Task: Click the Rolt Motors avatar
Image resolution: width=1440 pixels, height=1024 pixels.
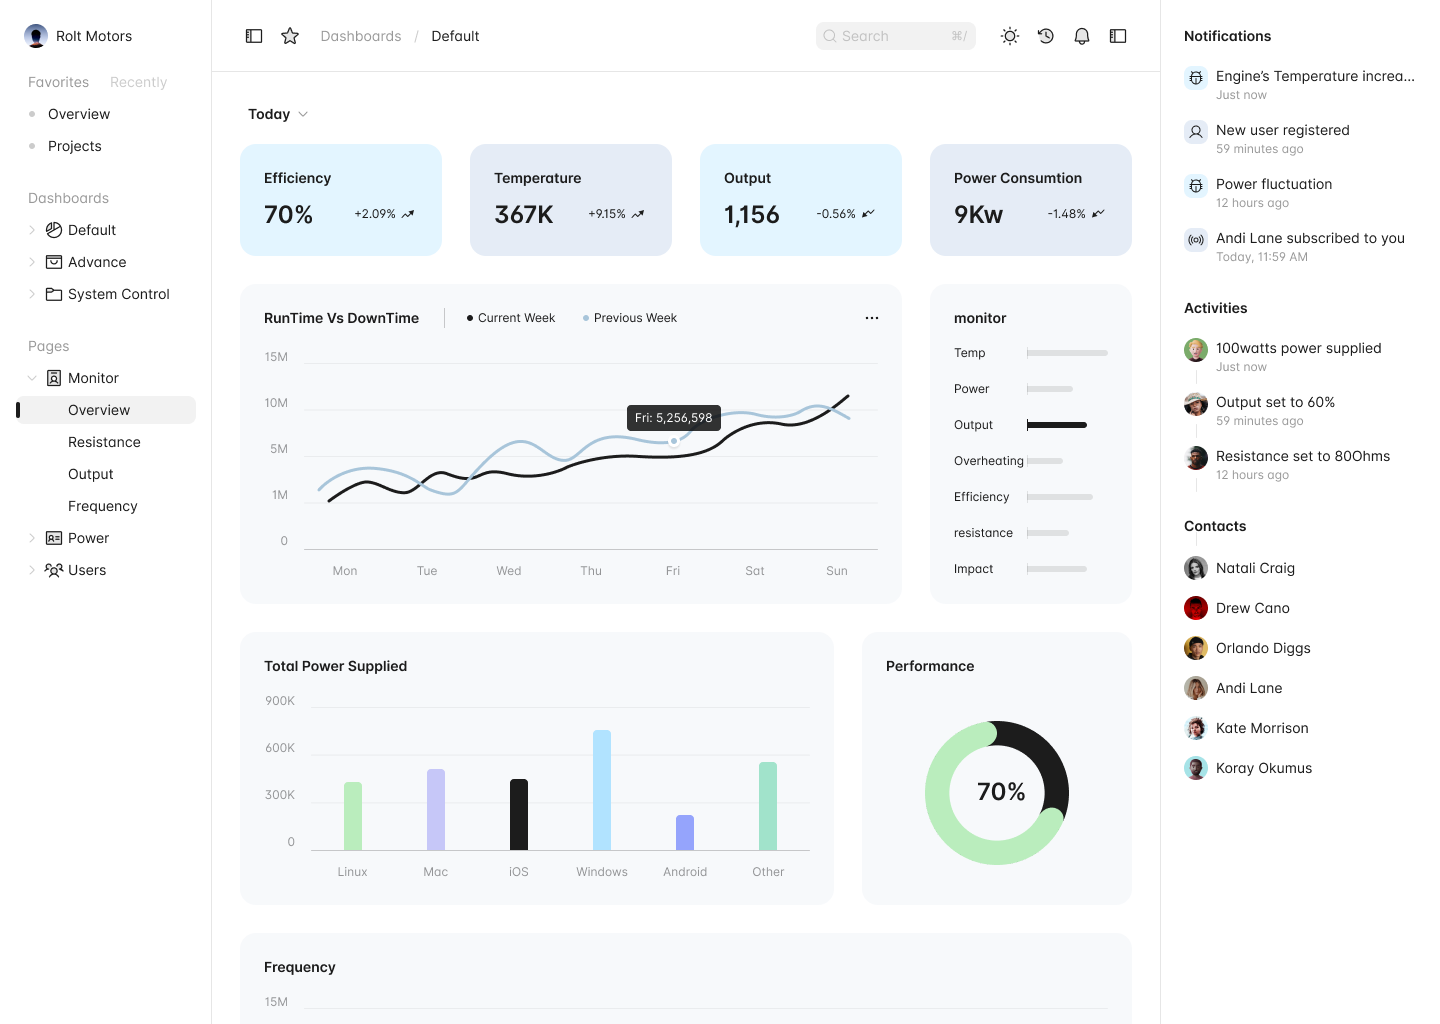Action: [36, 36]
